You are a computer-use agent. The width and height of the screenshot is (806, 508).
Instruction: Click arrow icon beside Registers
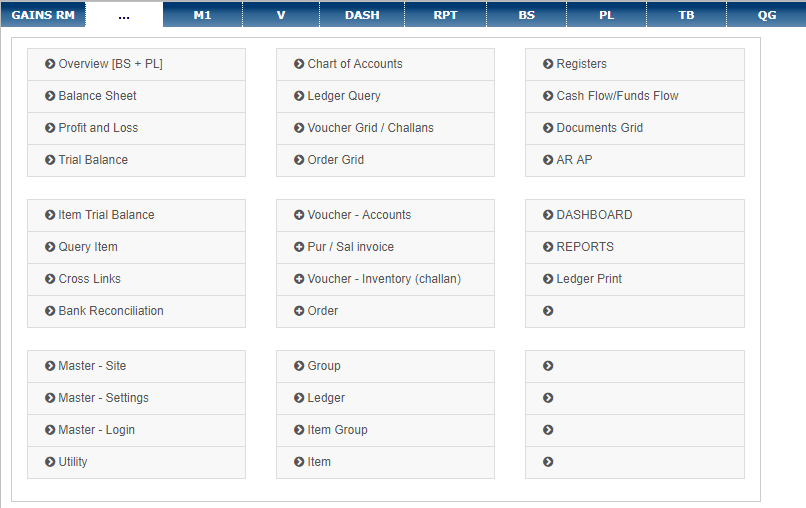point(548,64)
